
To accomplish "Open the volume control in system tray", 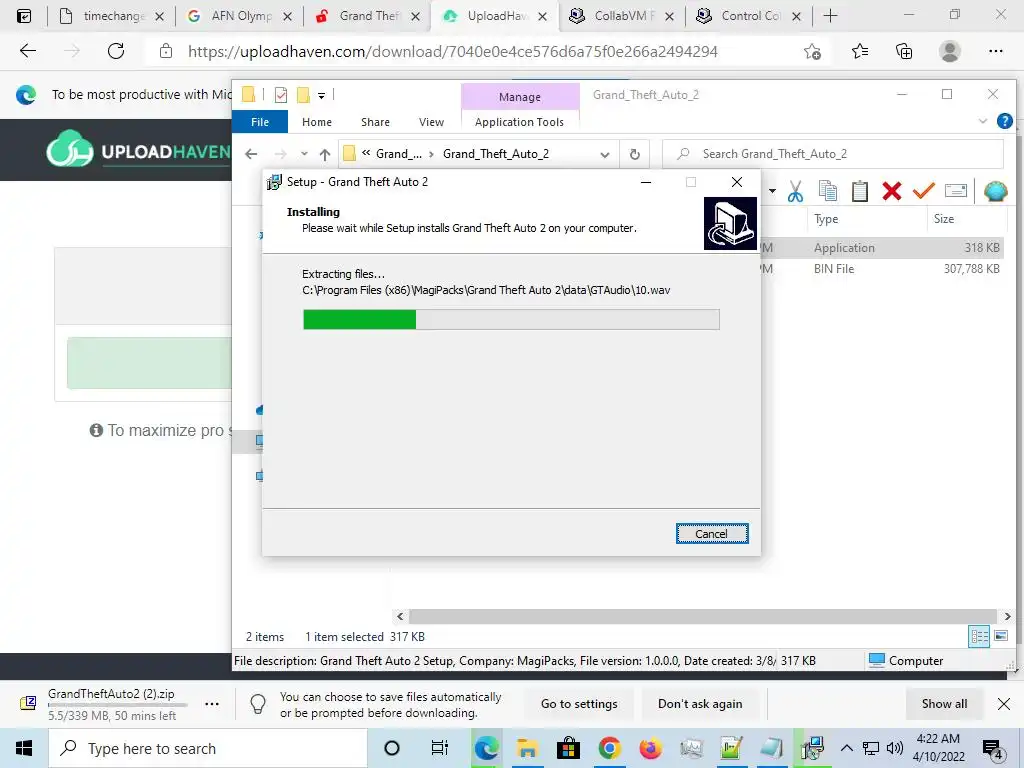I will point(895,748).
